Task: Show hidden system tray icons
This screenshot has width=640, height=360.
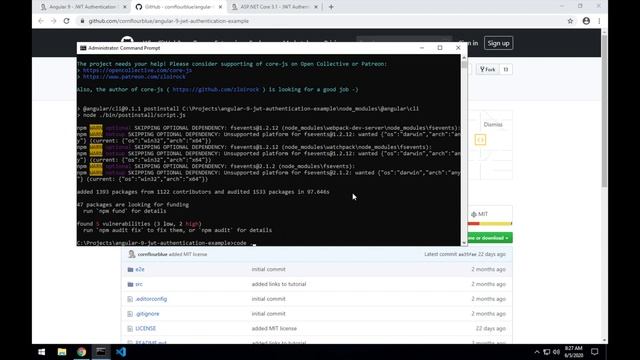Action: tap(537, 352)
